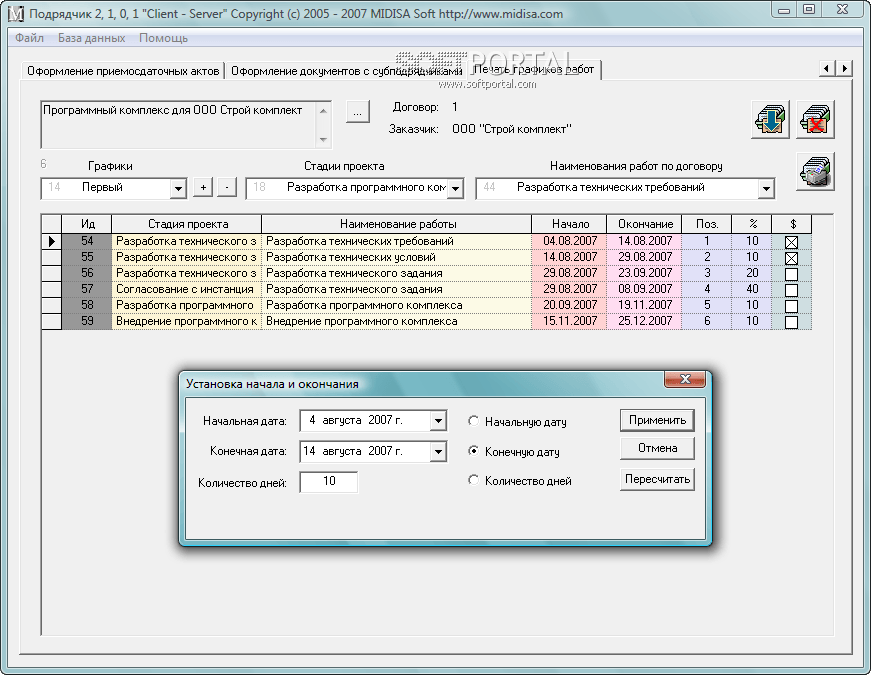
Task: Click the plus button next to Графики
Action: [203, 188]
